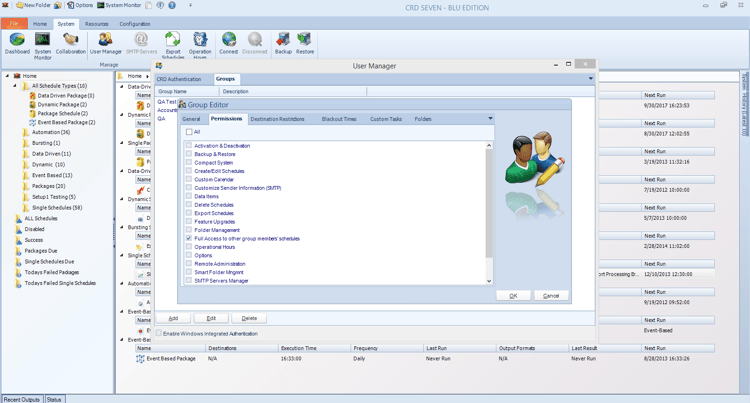Collapse the Home tree root node

click(8, 76)
